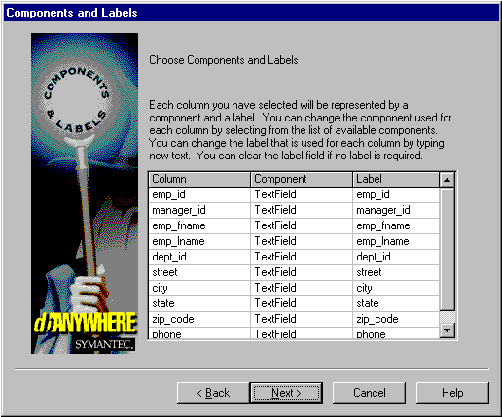Open the component cell for manager_id
Screen dimensions: 502x417
click(301, 210)
